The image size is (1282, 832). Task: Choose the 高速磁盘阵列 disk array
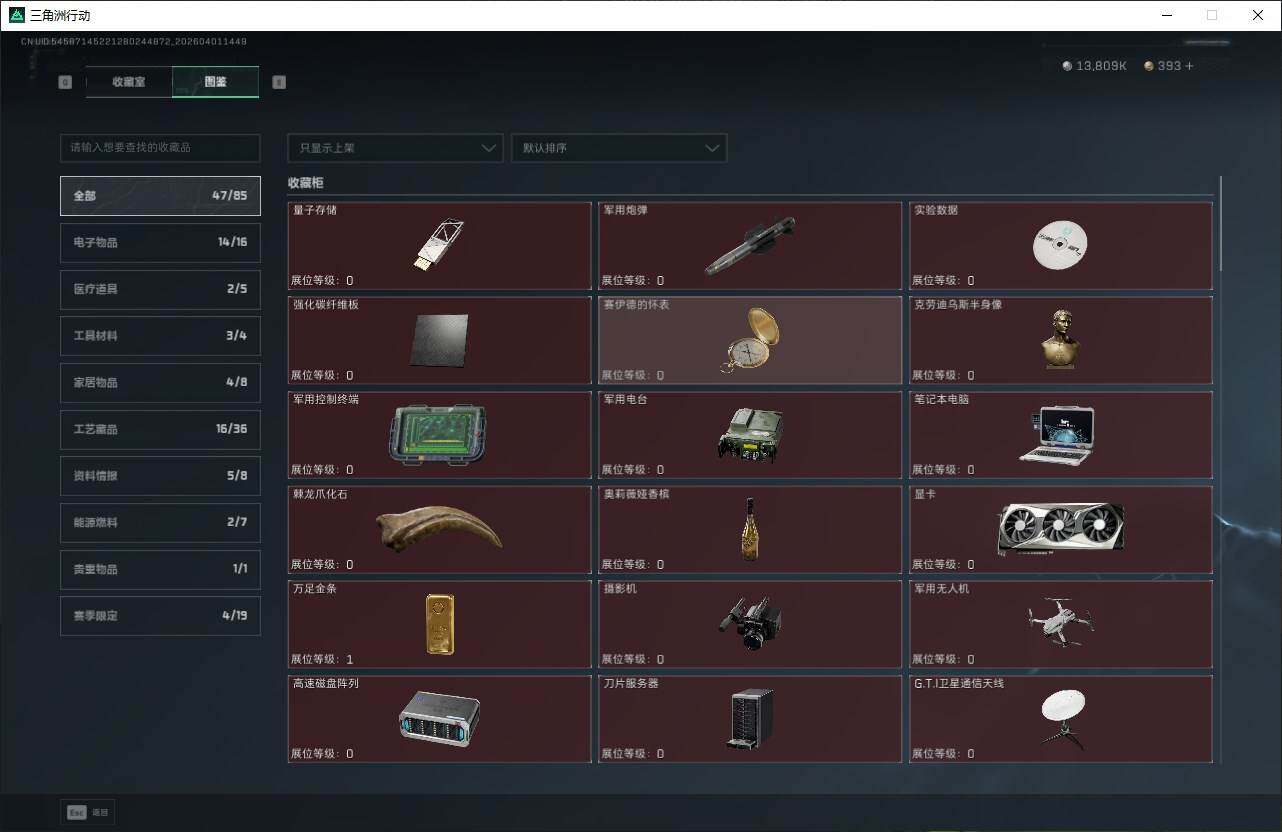(x=440, y=719)
